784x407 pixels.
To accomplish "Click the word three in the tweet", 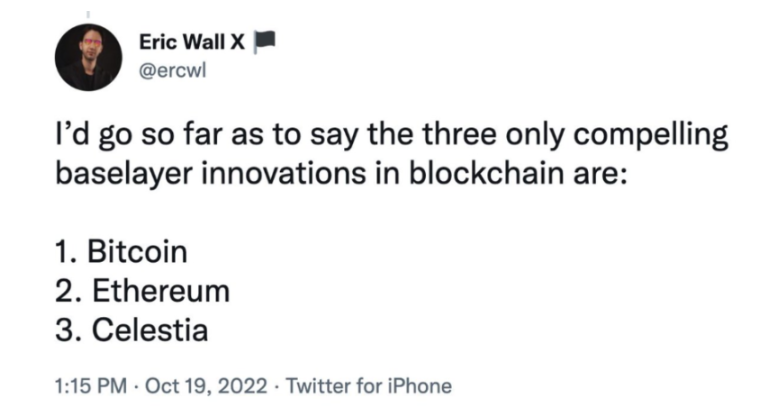I will (460, 134).
